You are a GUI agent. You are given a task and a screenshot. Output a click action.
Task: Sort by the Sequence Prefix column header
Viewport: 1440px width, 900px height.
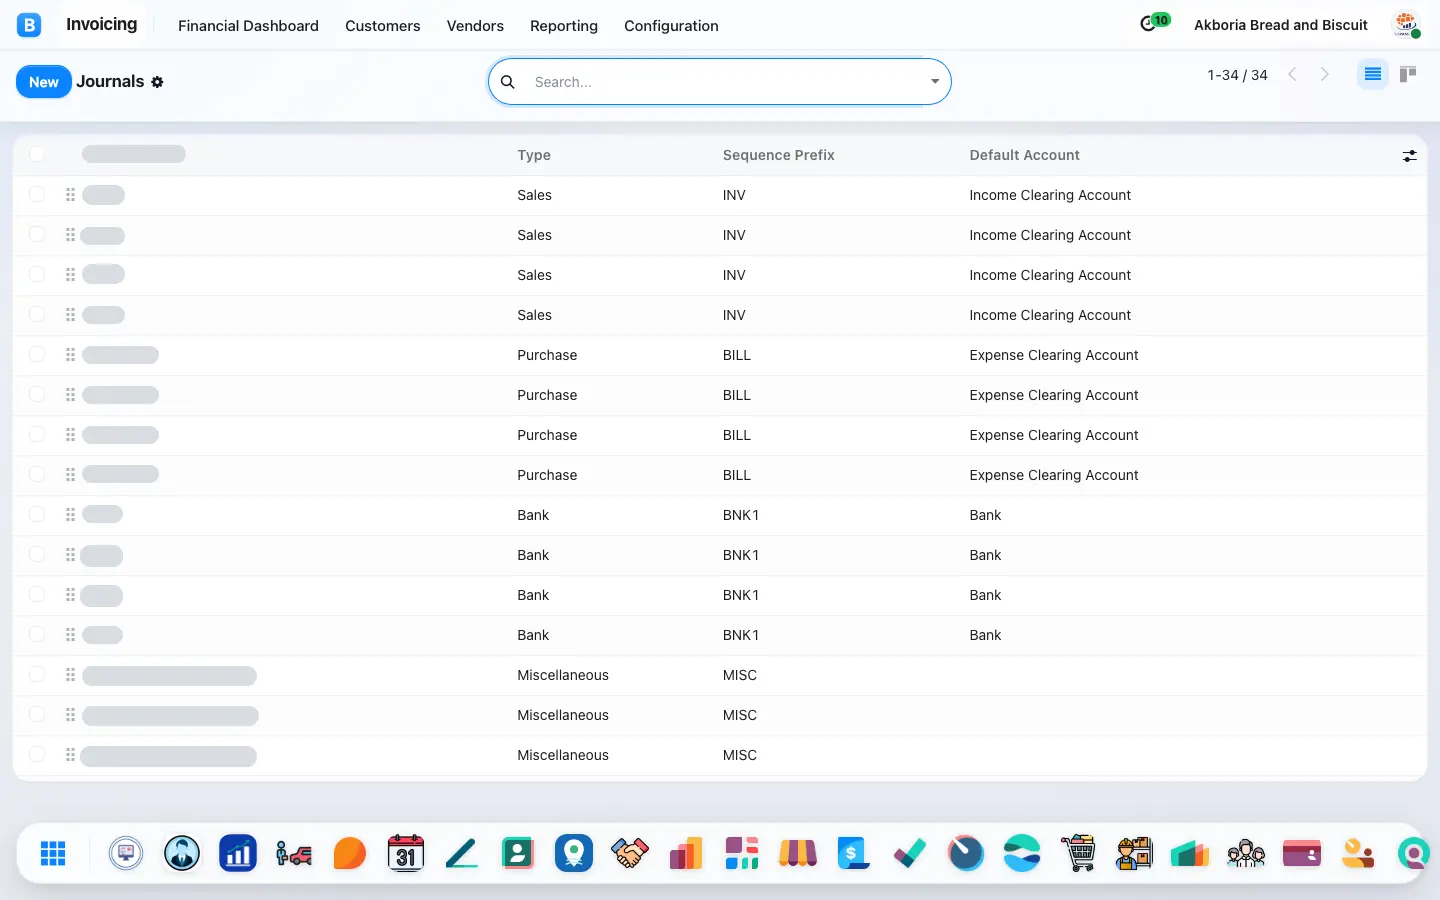[x=779, y=155]
